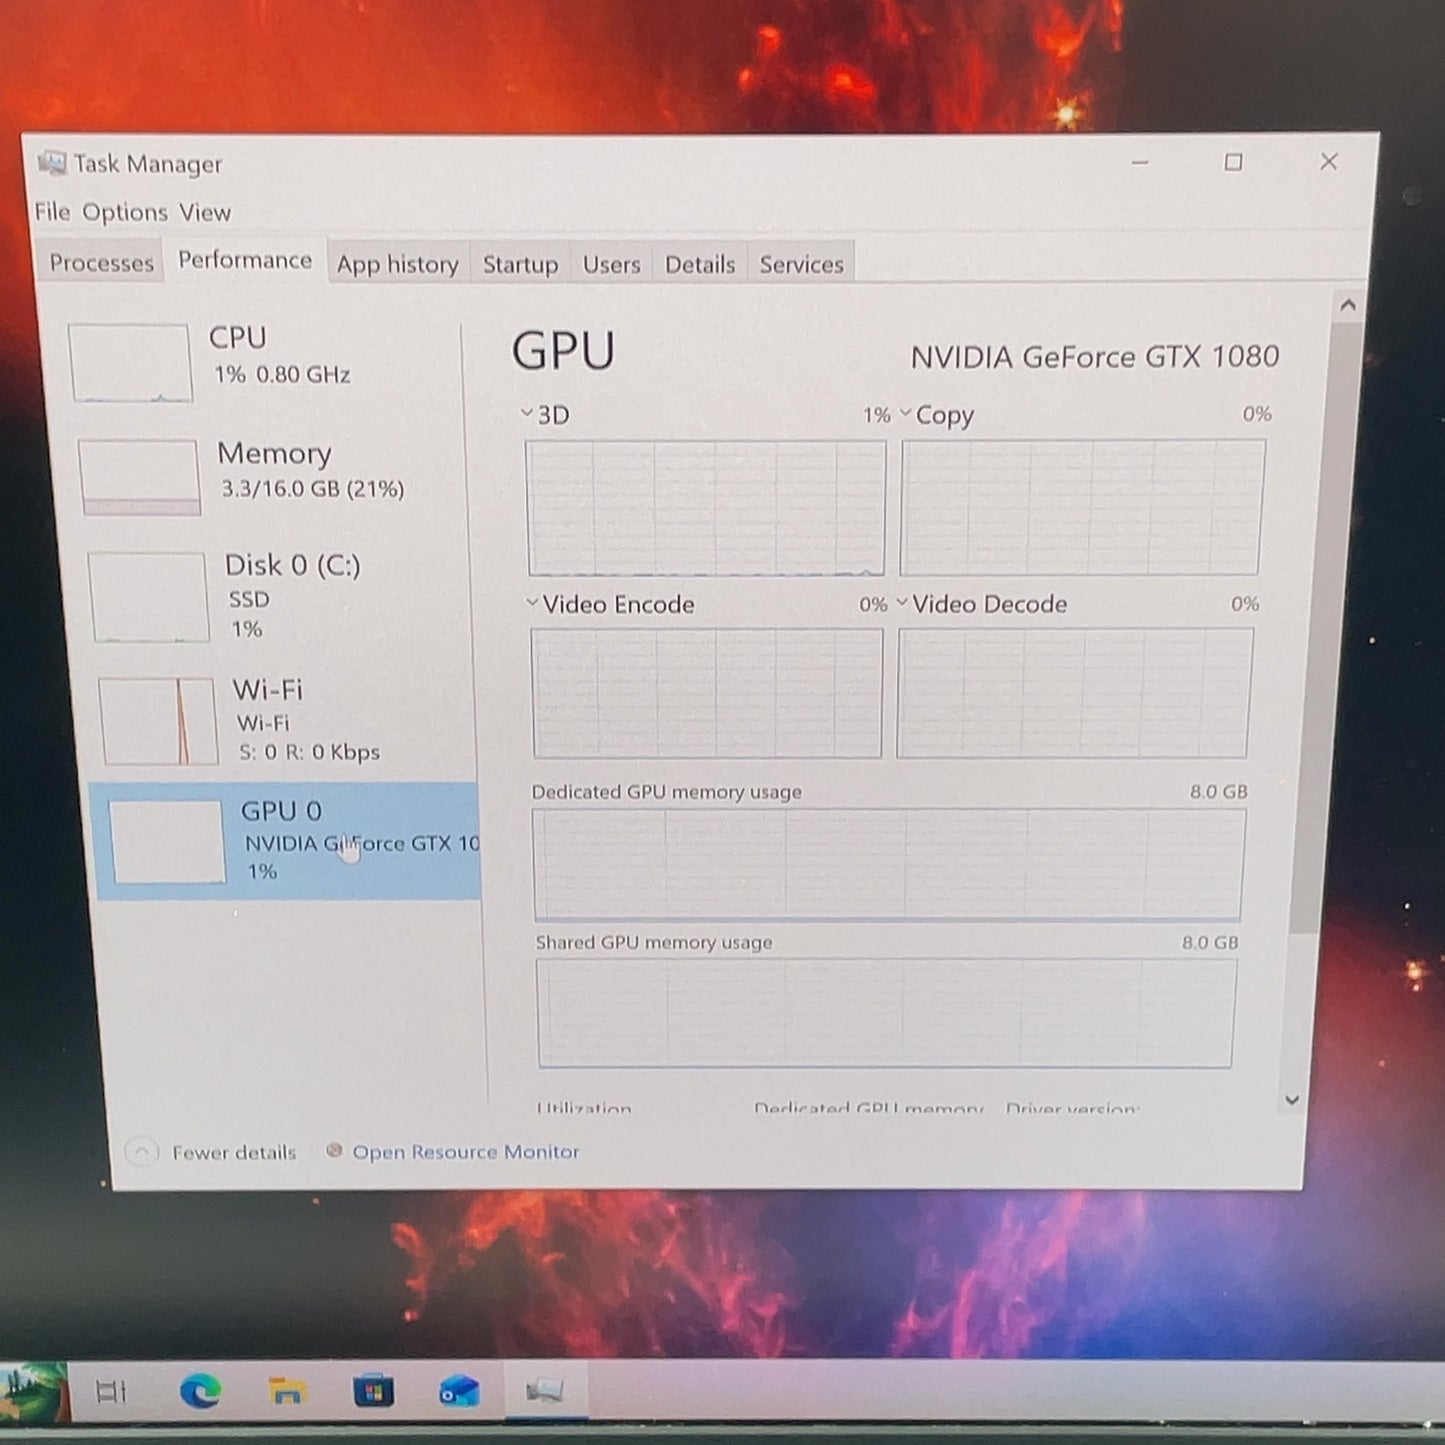Click the Copy usage graph
The width and height of the screenshot is (1445, 1445).
[1081, 507]
